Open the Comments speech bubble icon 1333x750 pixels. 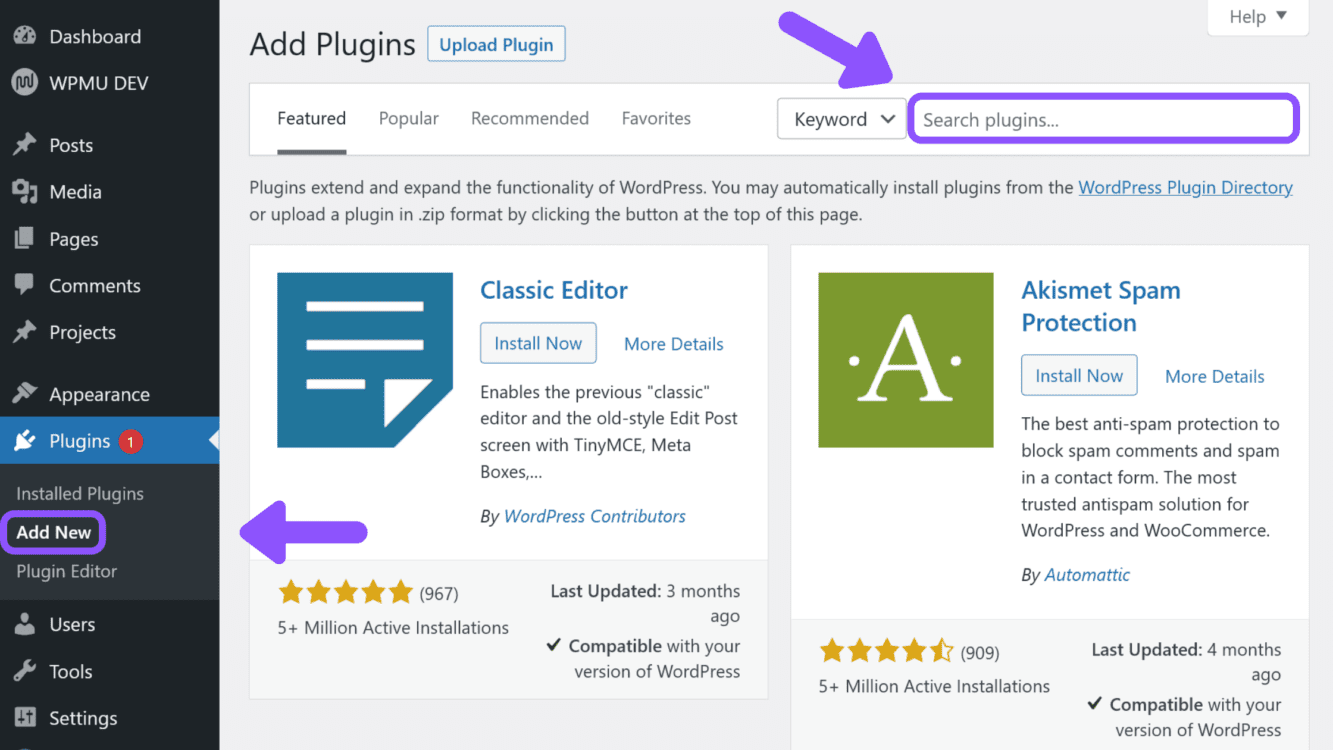25,285
